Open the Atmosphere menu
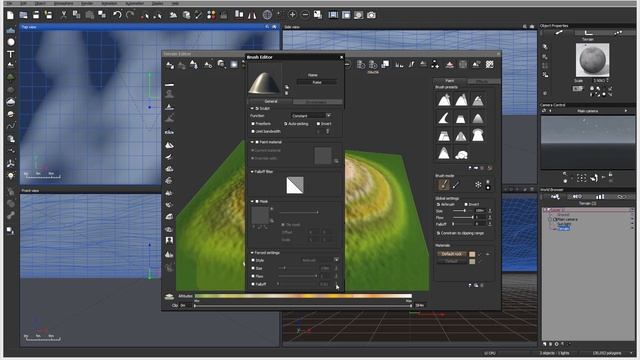 [63, 3]
